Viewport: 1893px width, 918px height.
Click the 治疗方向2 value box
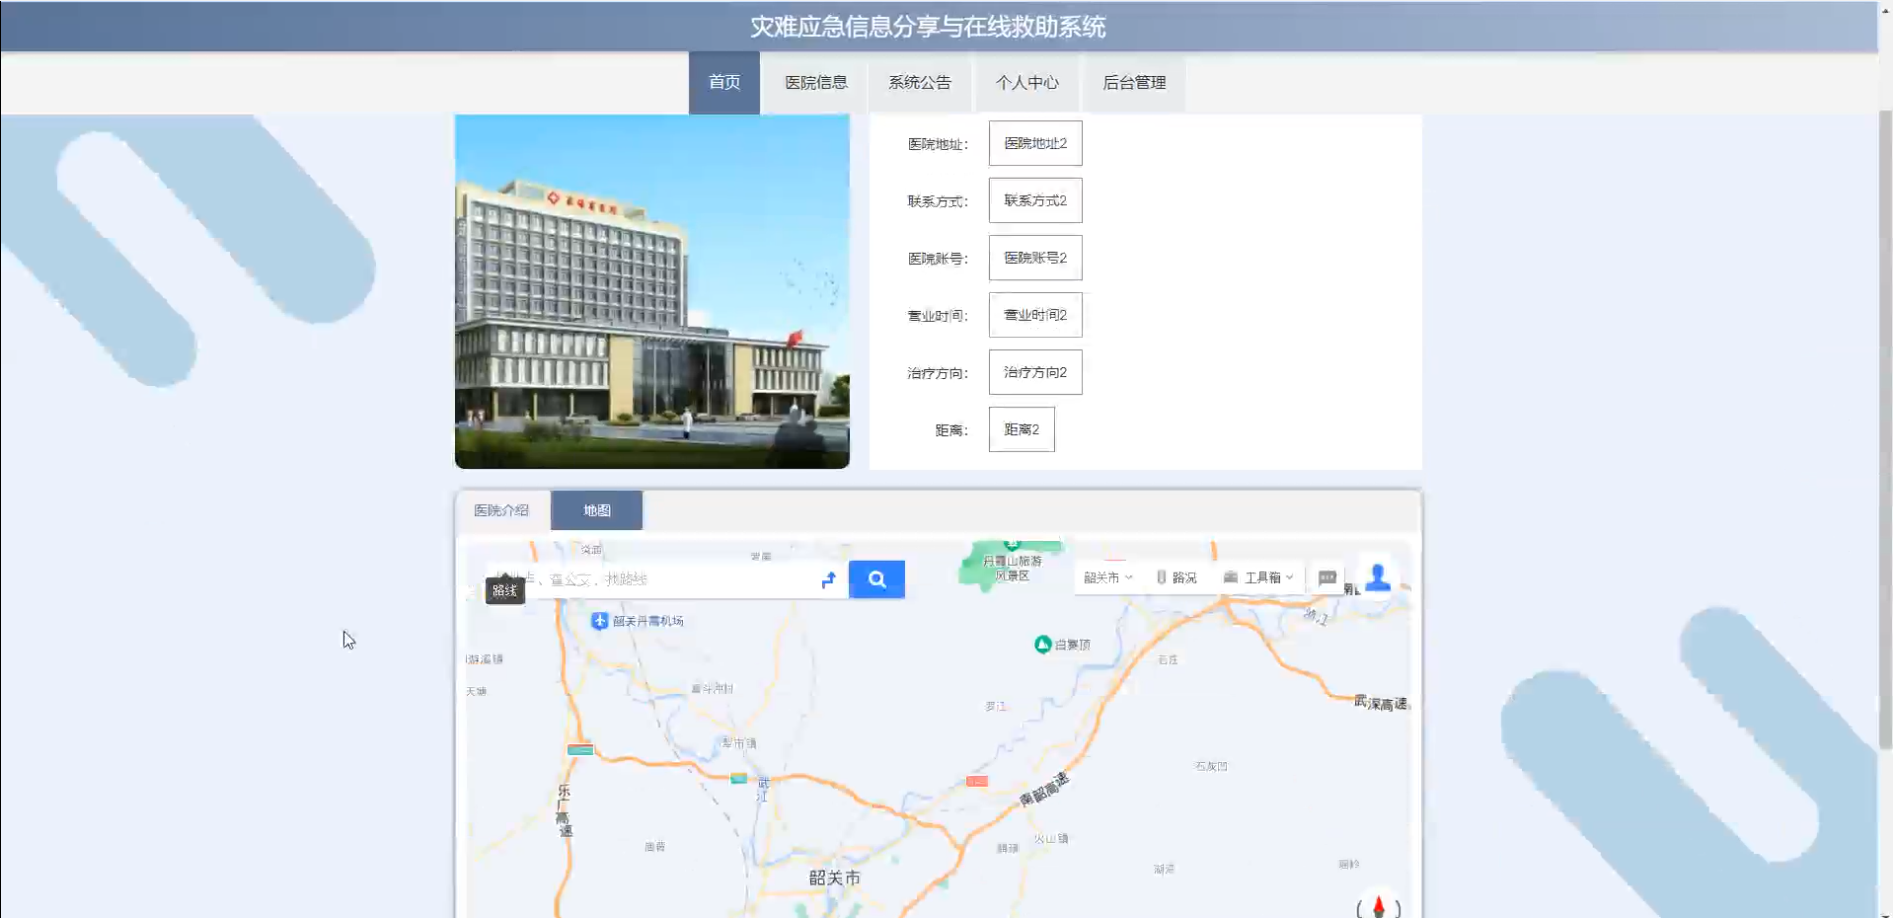pos(1035,372)
